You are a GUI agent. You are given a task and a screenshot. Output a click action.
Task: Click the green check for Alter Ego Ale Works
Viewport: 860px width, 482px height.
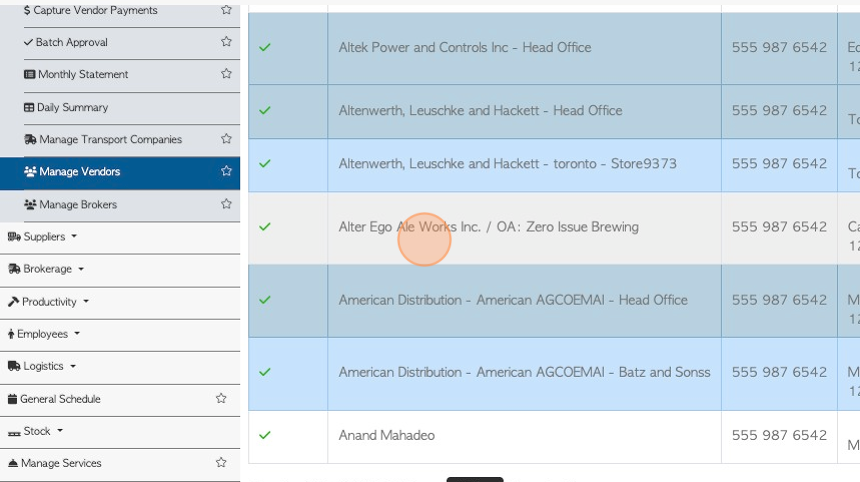265,226
